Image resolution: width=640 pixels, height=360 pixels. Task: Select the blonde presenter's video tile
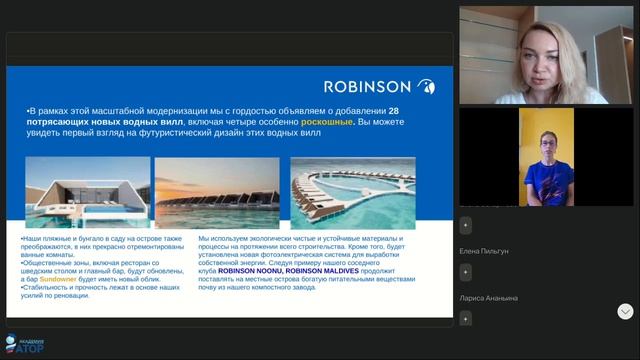[546, 55]
